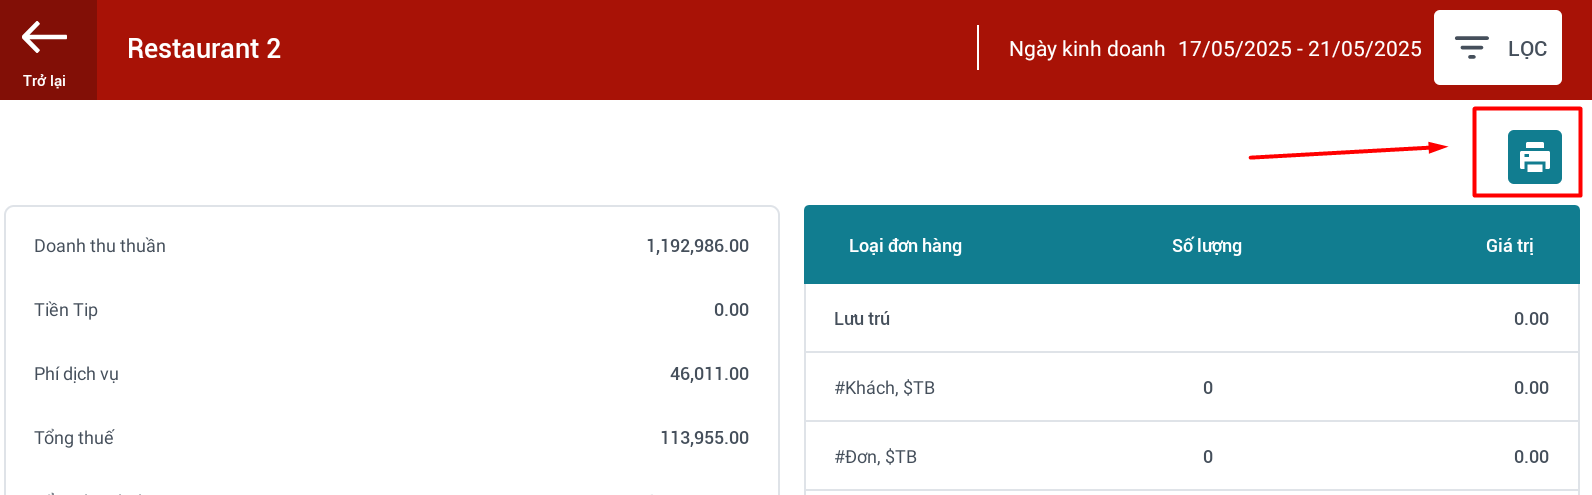This screenshot has width=1592, height=495.
Task: Click the Phí dịch vụ label
Action: tap(76, 374)
